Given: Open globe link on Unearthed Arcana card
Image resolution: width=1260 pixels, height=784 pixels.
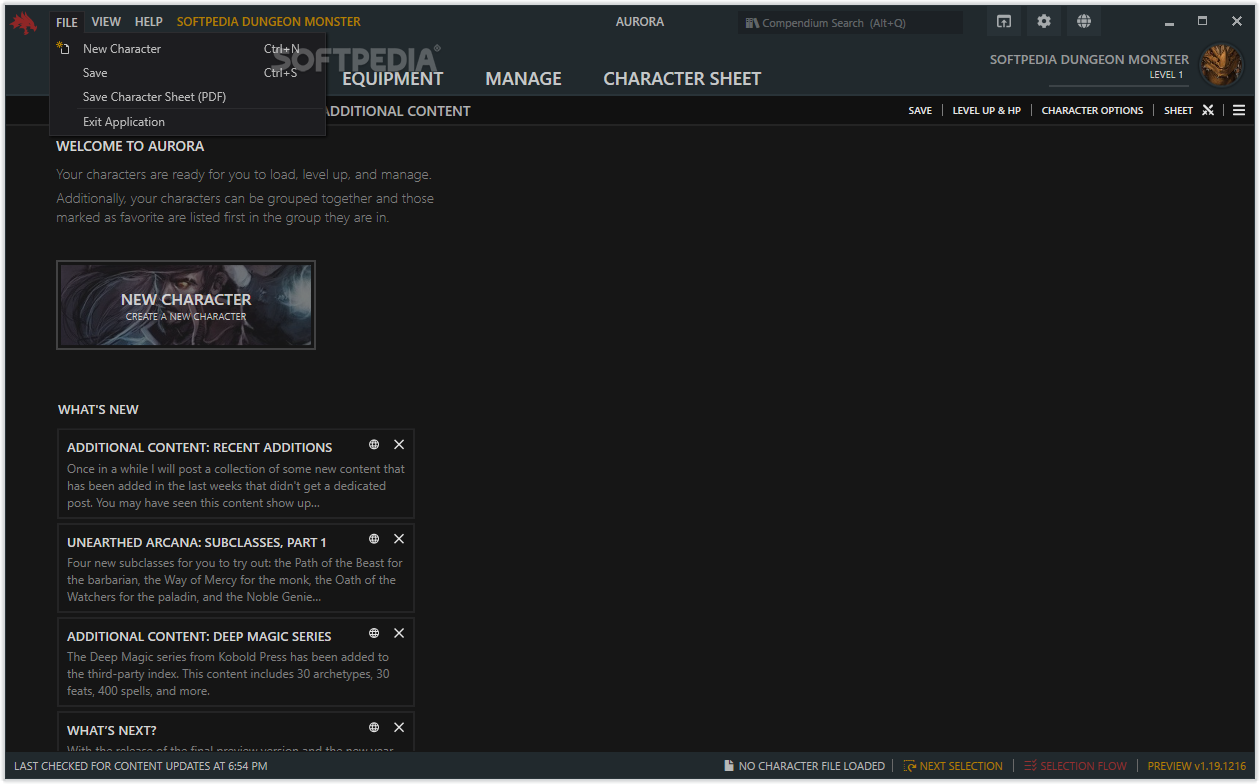Looking at the screenshot, I should [374, 539].
